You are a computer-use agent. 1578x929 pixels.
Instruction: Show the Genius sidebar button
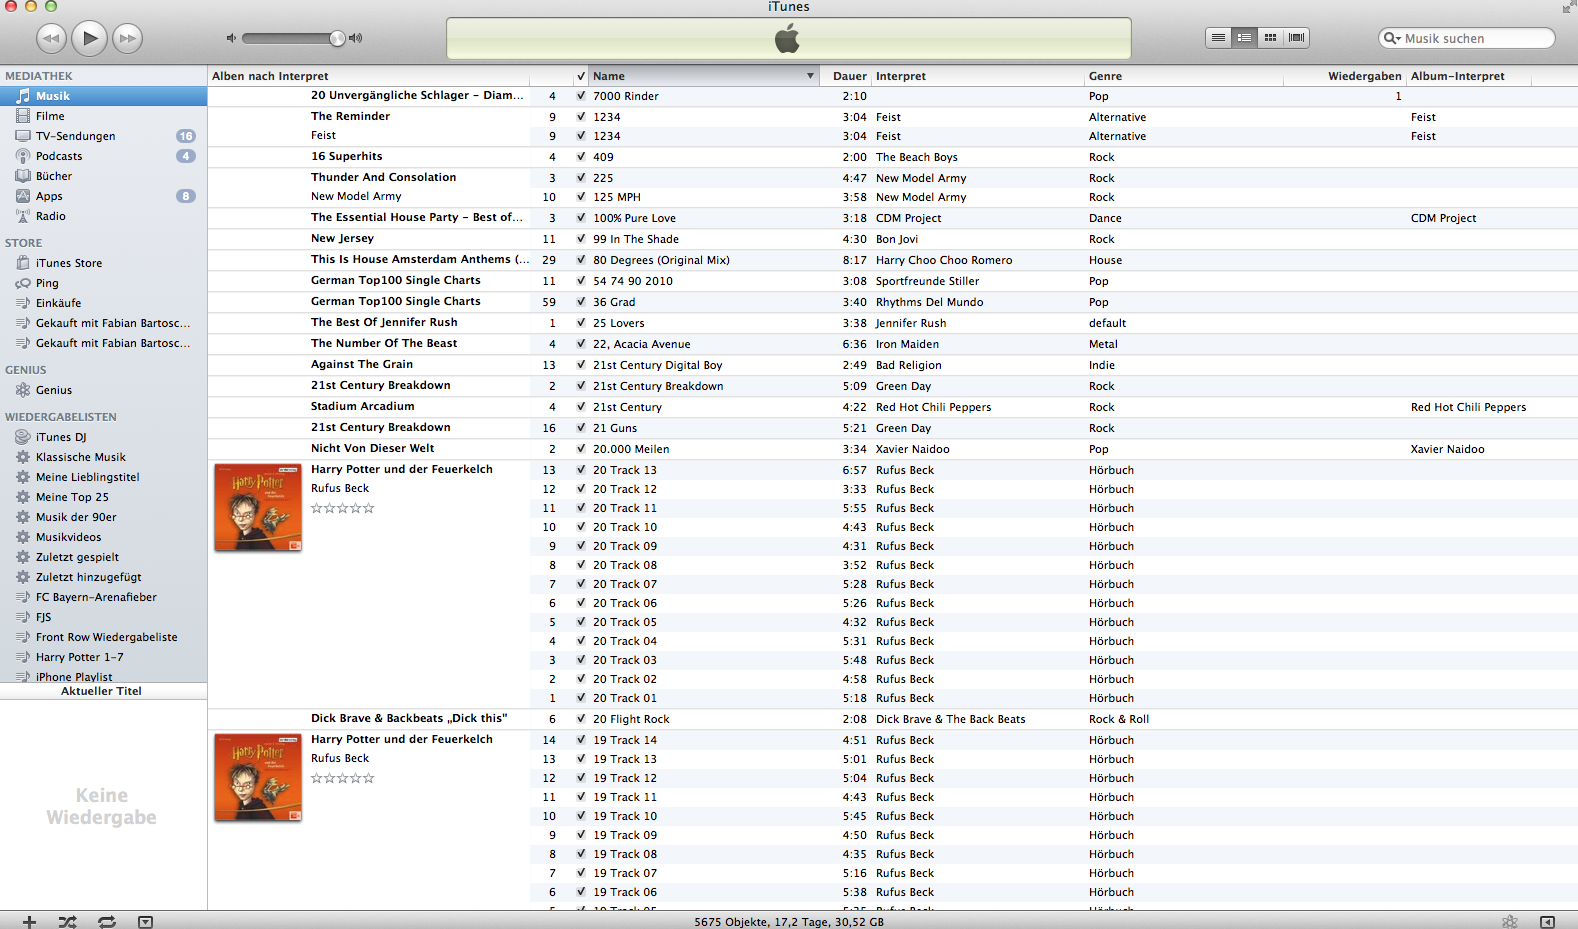click(x=1509, y=921)
